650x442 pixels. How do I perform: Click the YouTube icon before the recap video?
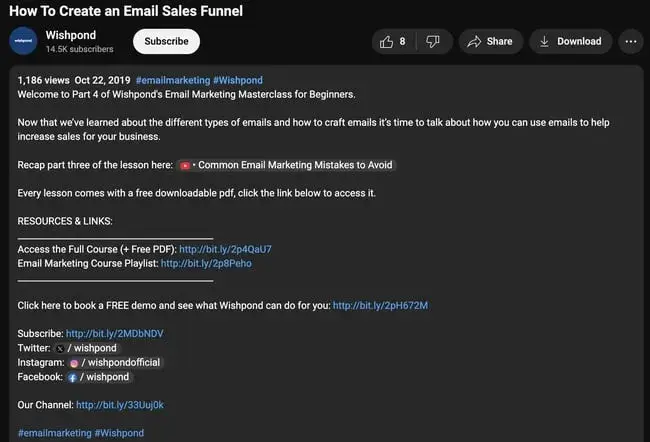186,164
